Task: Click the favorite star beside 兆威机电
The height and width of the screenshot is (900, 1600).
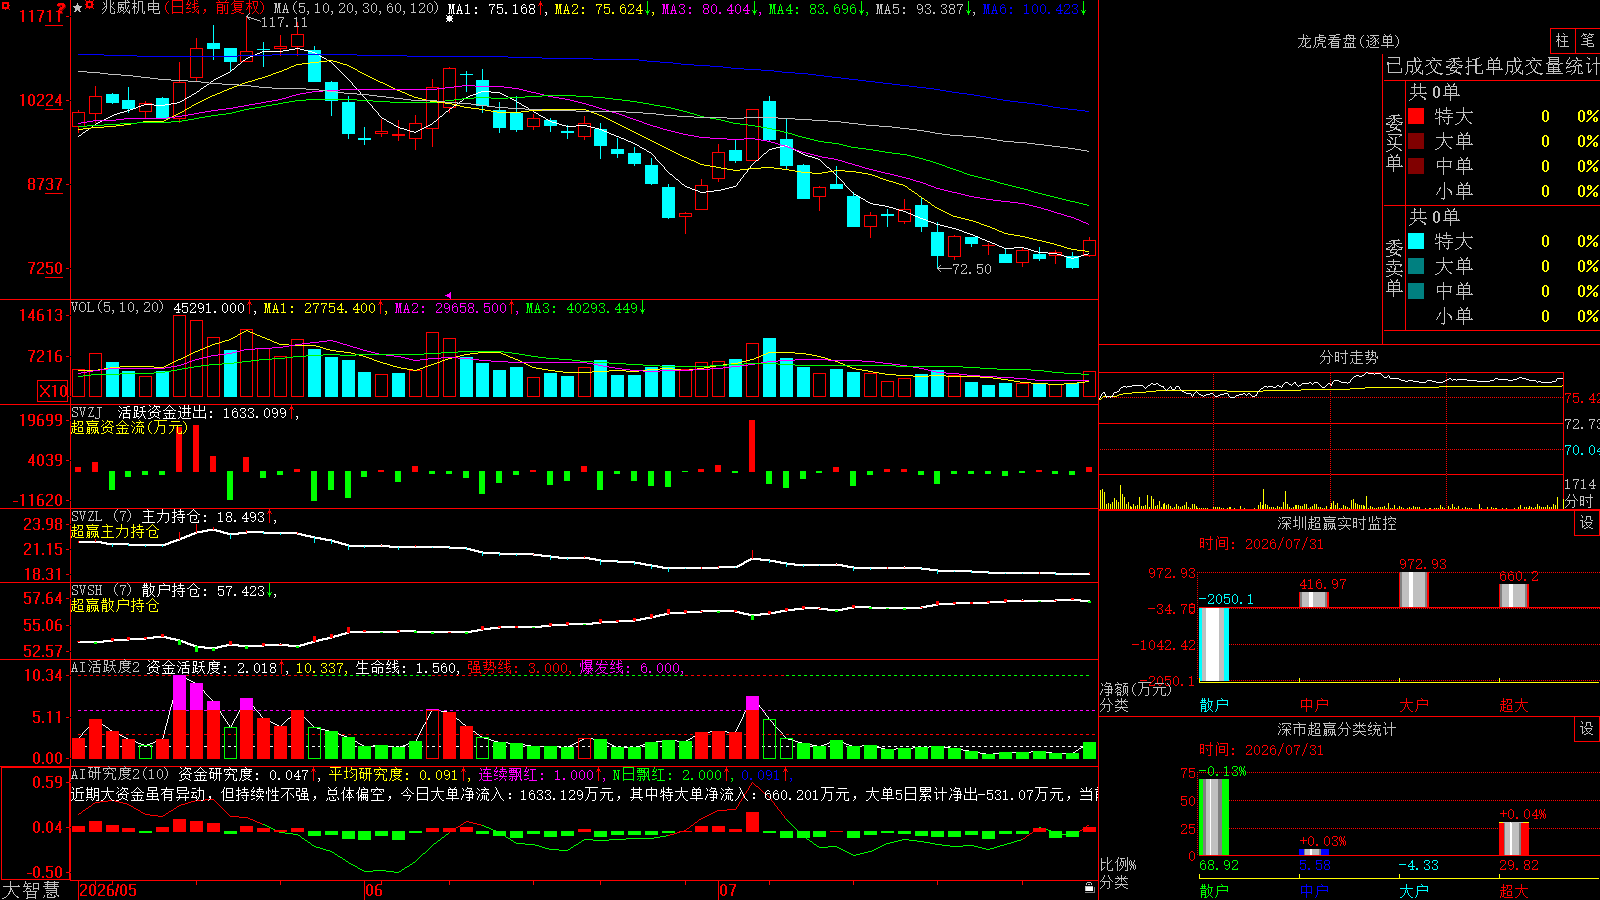Action: 78,8
